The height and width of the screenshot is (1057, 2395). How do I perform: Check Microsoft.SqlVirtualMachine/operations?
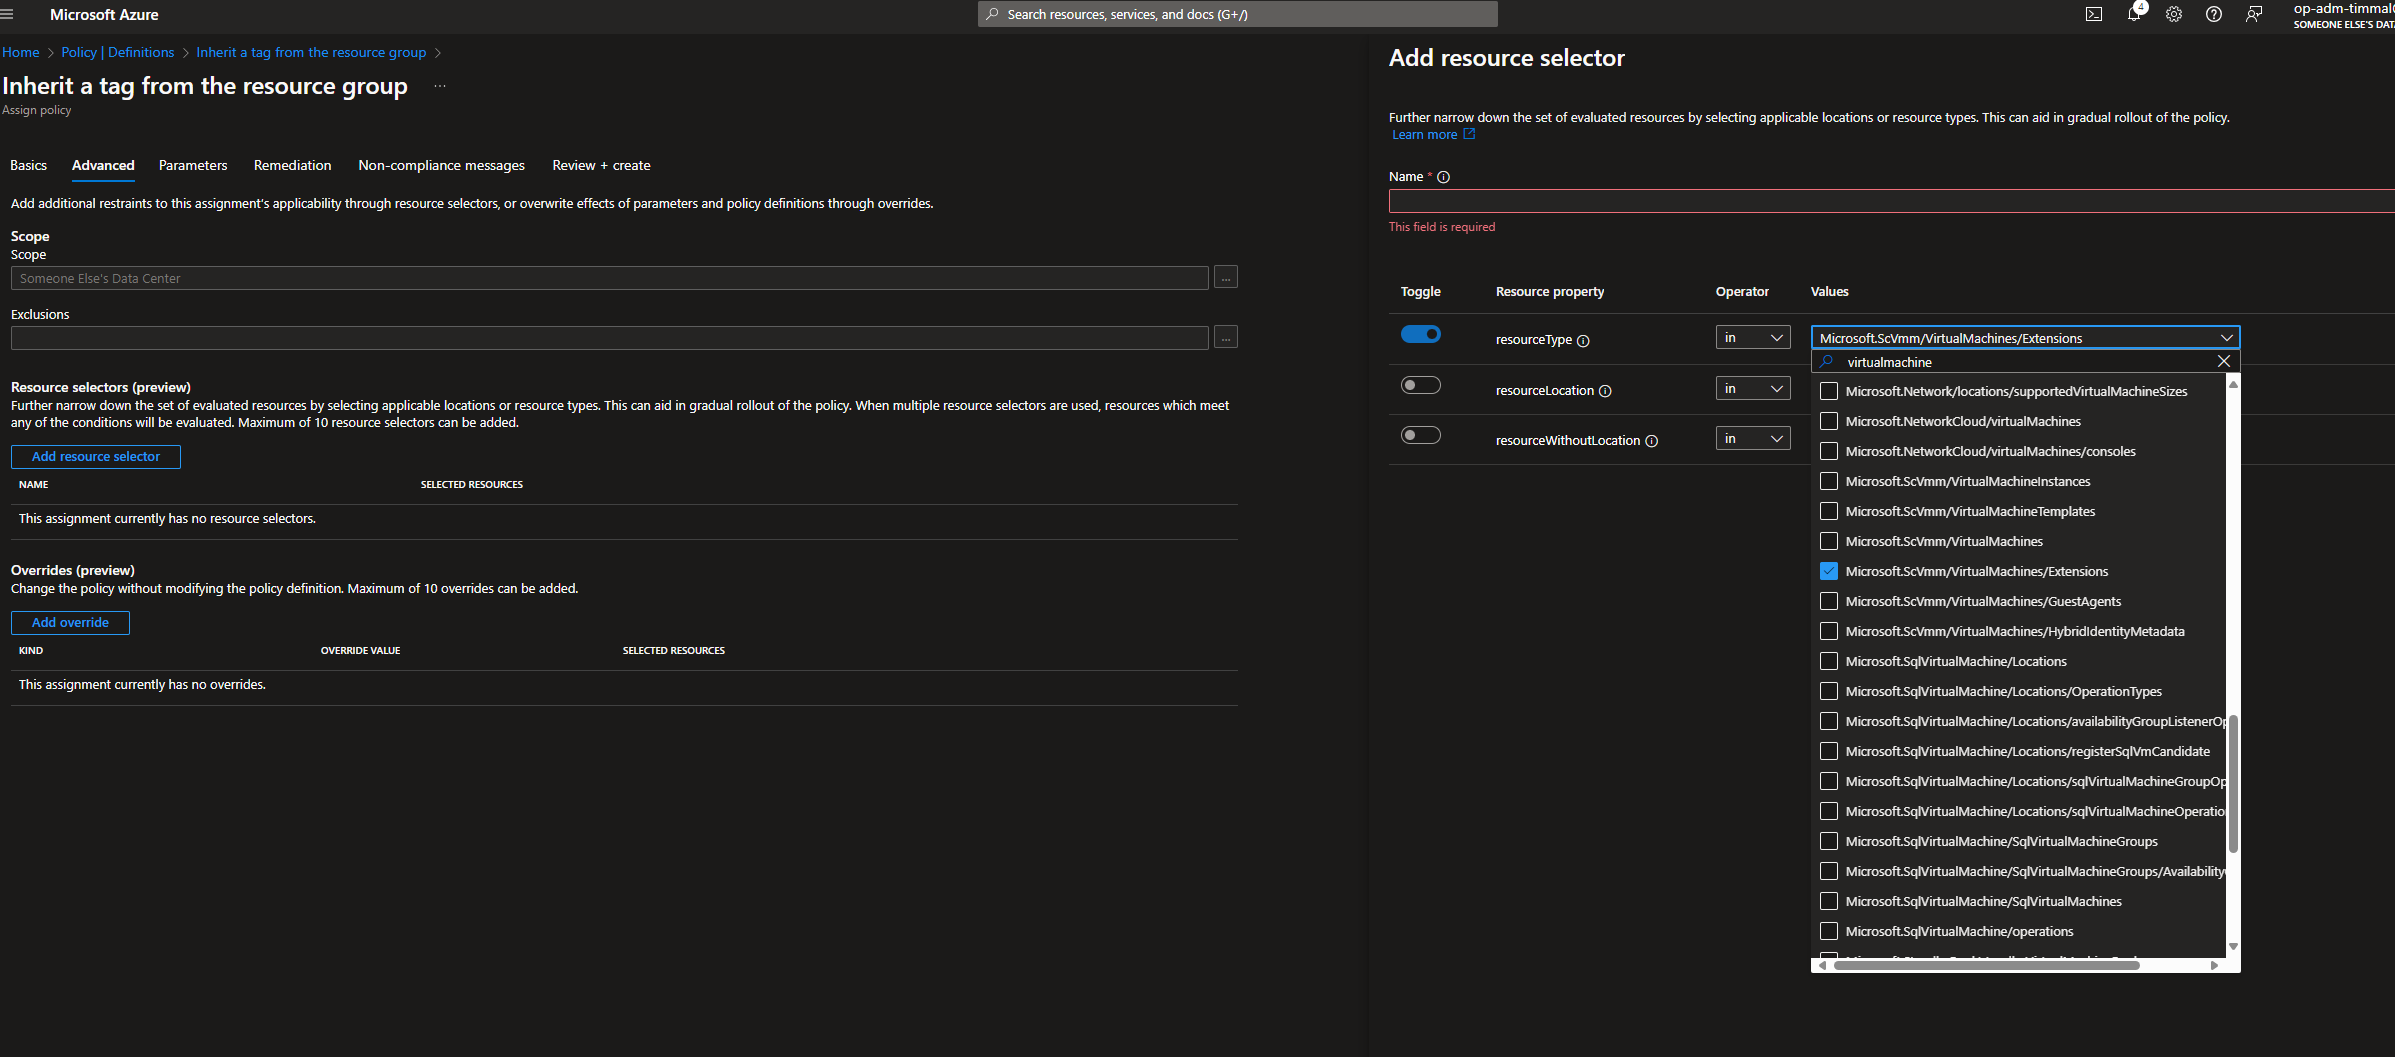pos(1829,931)
